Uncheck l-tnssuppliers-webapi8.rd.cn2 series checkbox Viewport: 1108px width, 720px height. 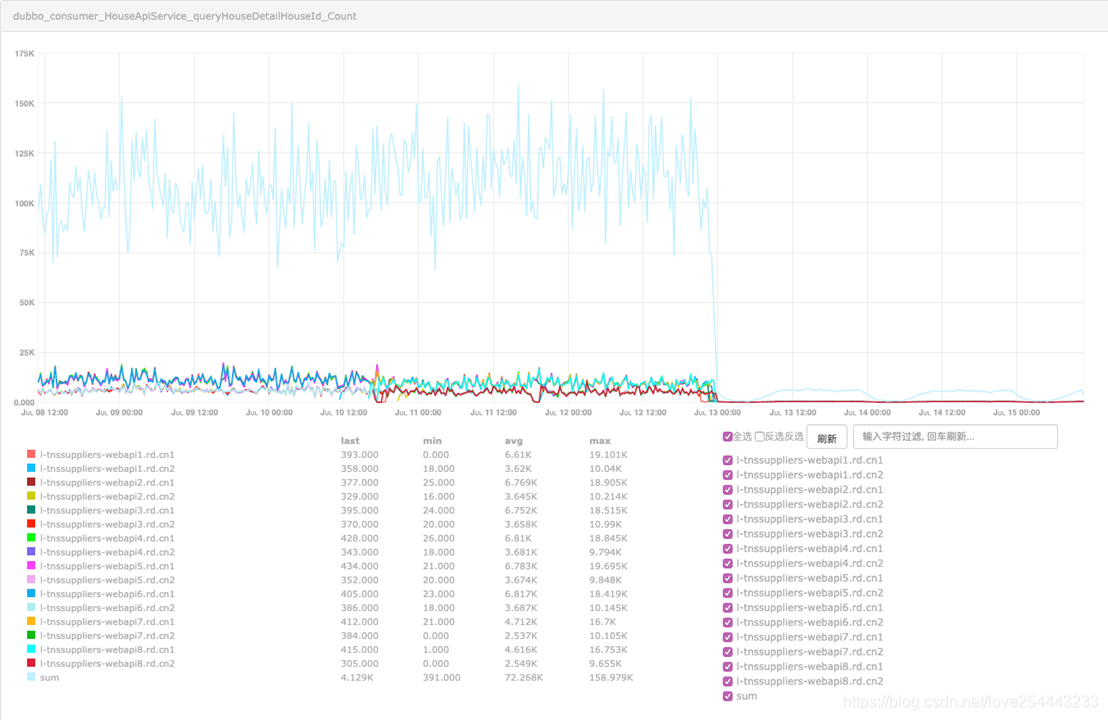click(x=728, y=681)
